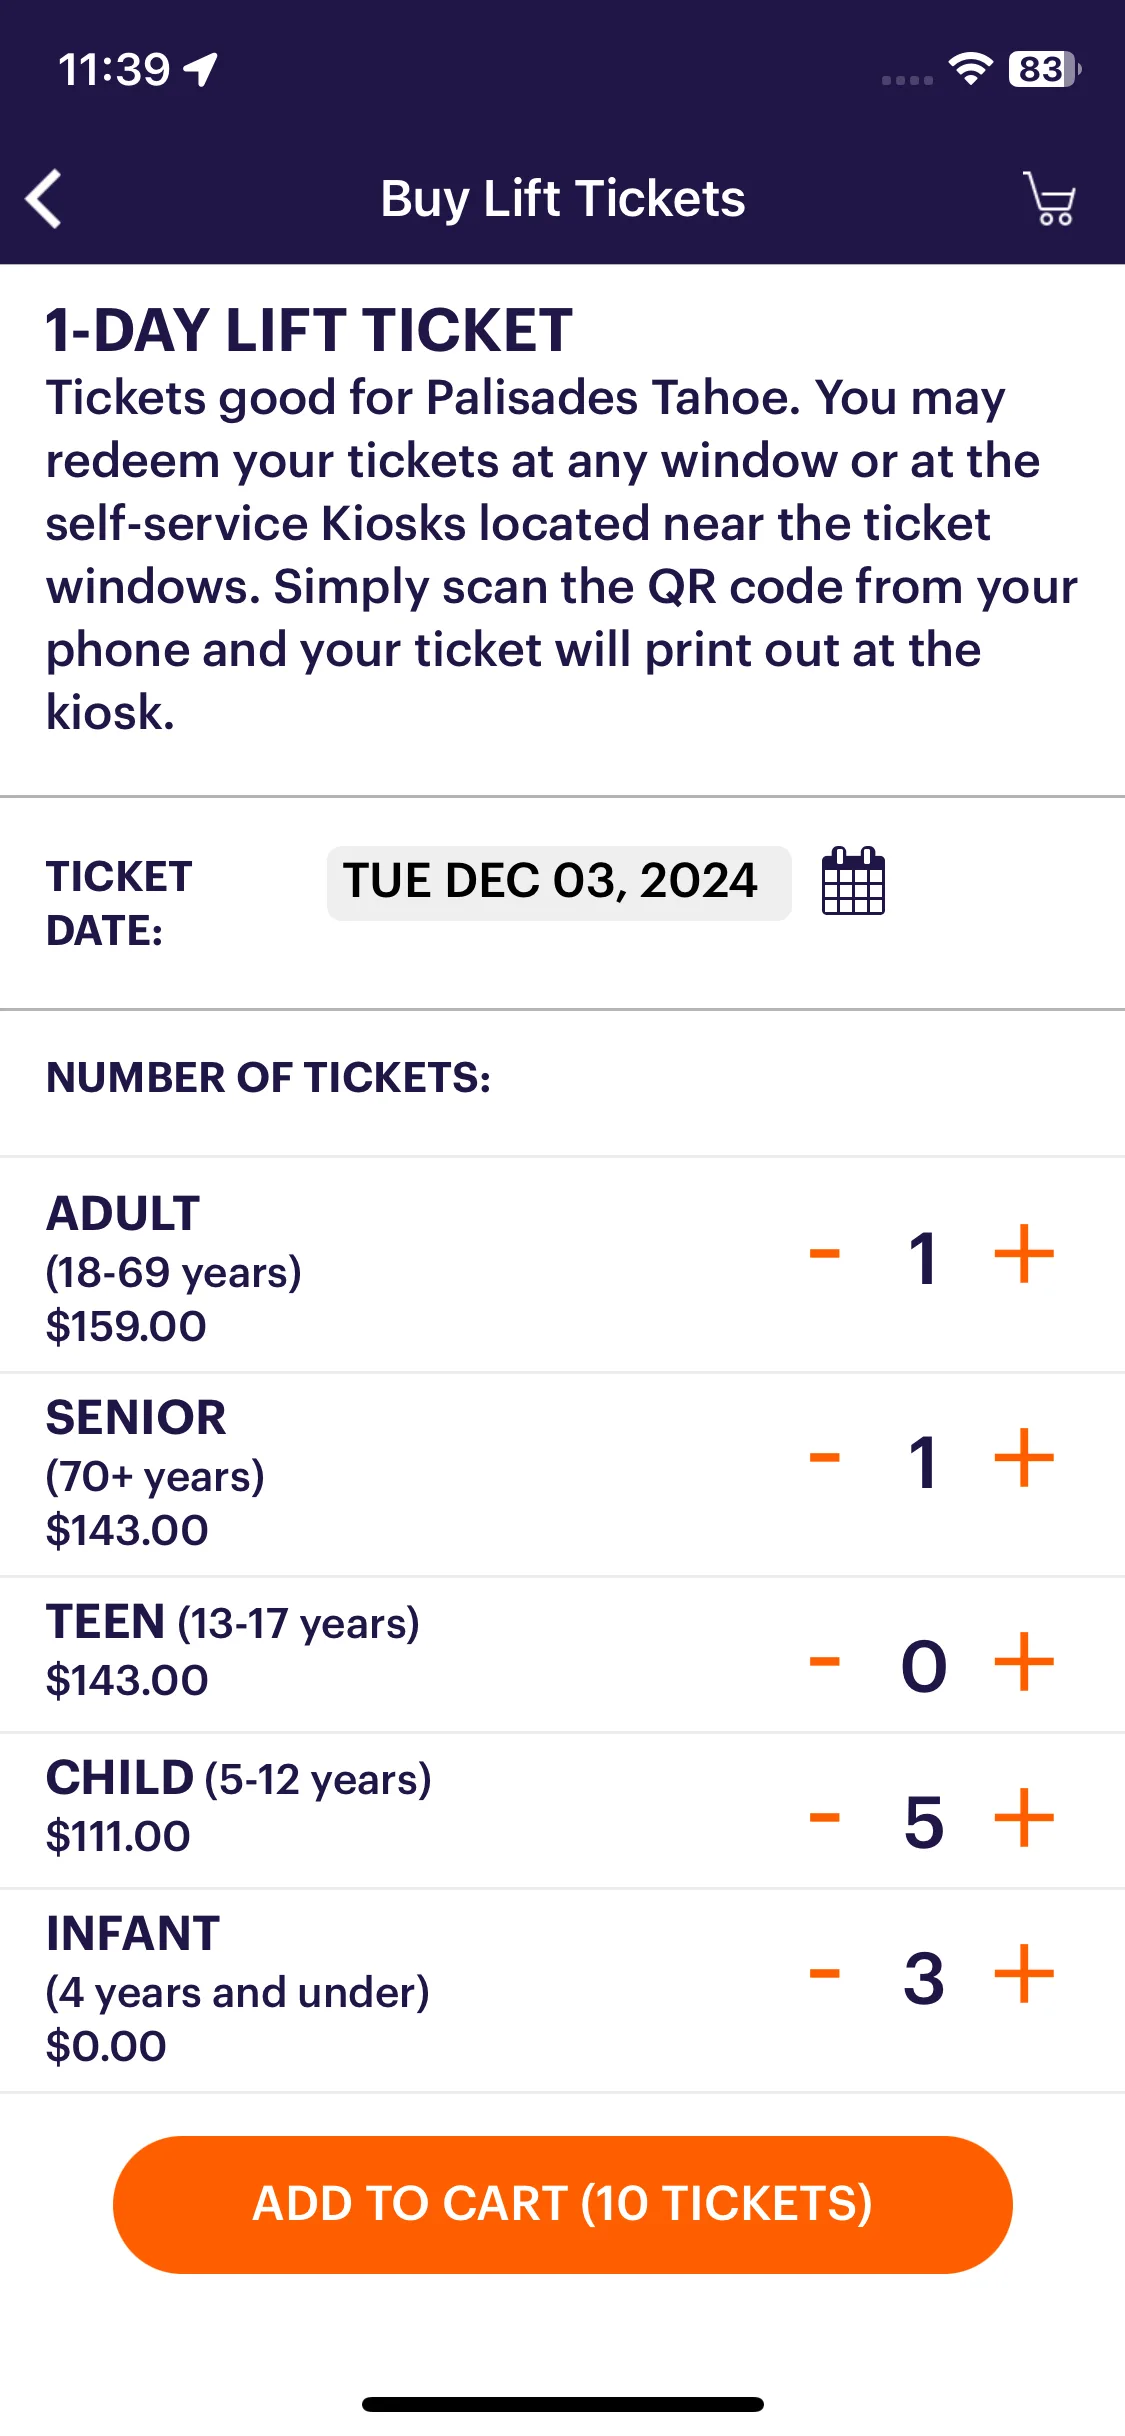
Task: Tap the Buy Lift Tickets header title
Action: pyautogui.click(x=563, y=198)
